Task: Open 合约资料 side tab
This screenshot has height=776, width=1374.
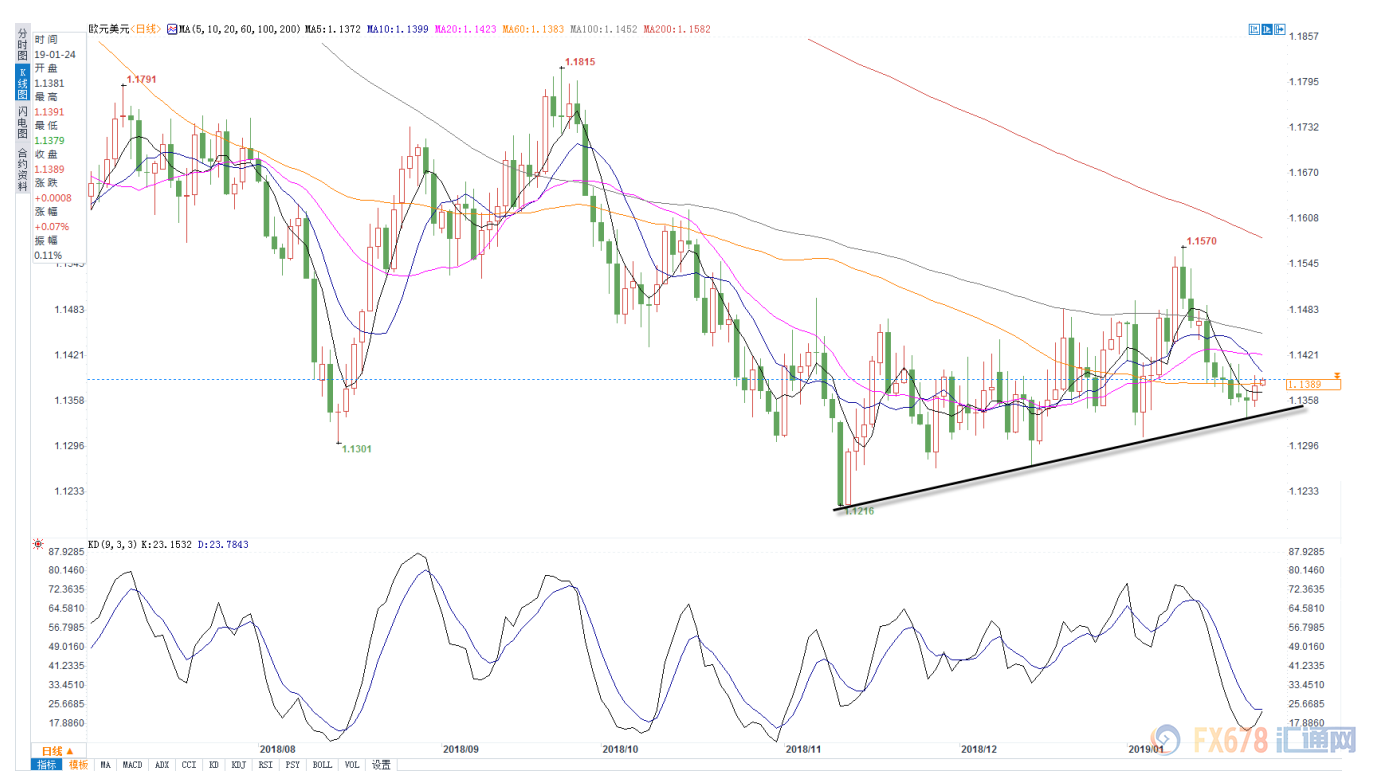Action: pos(22,170)
